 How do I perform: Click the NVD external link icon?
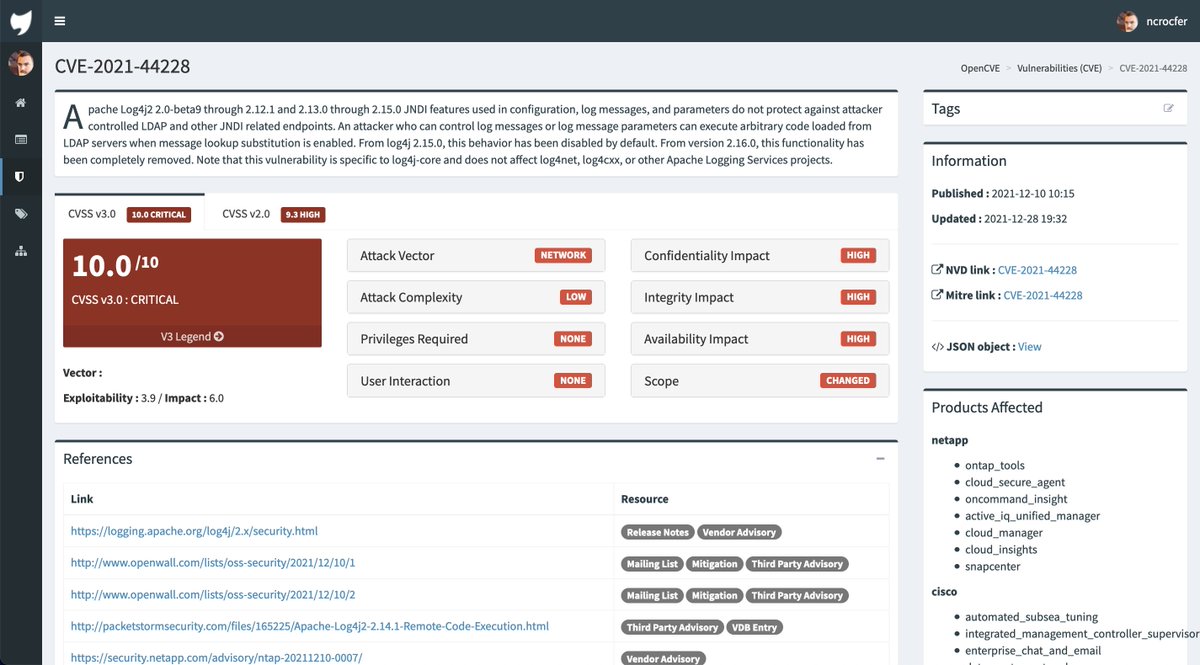937,270
